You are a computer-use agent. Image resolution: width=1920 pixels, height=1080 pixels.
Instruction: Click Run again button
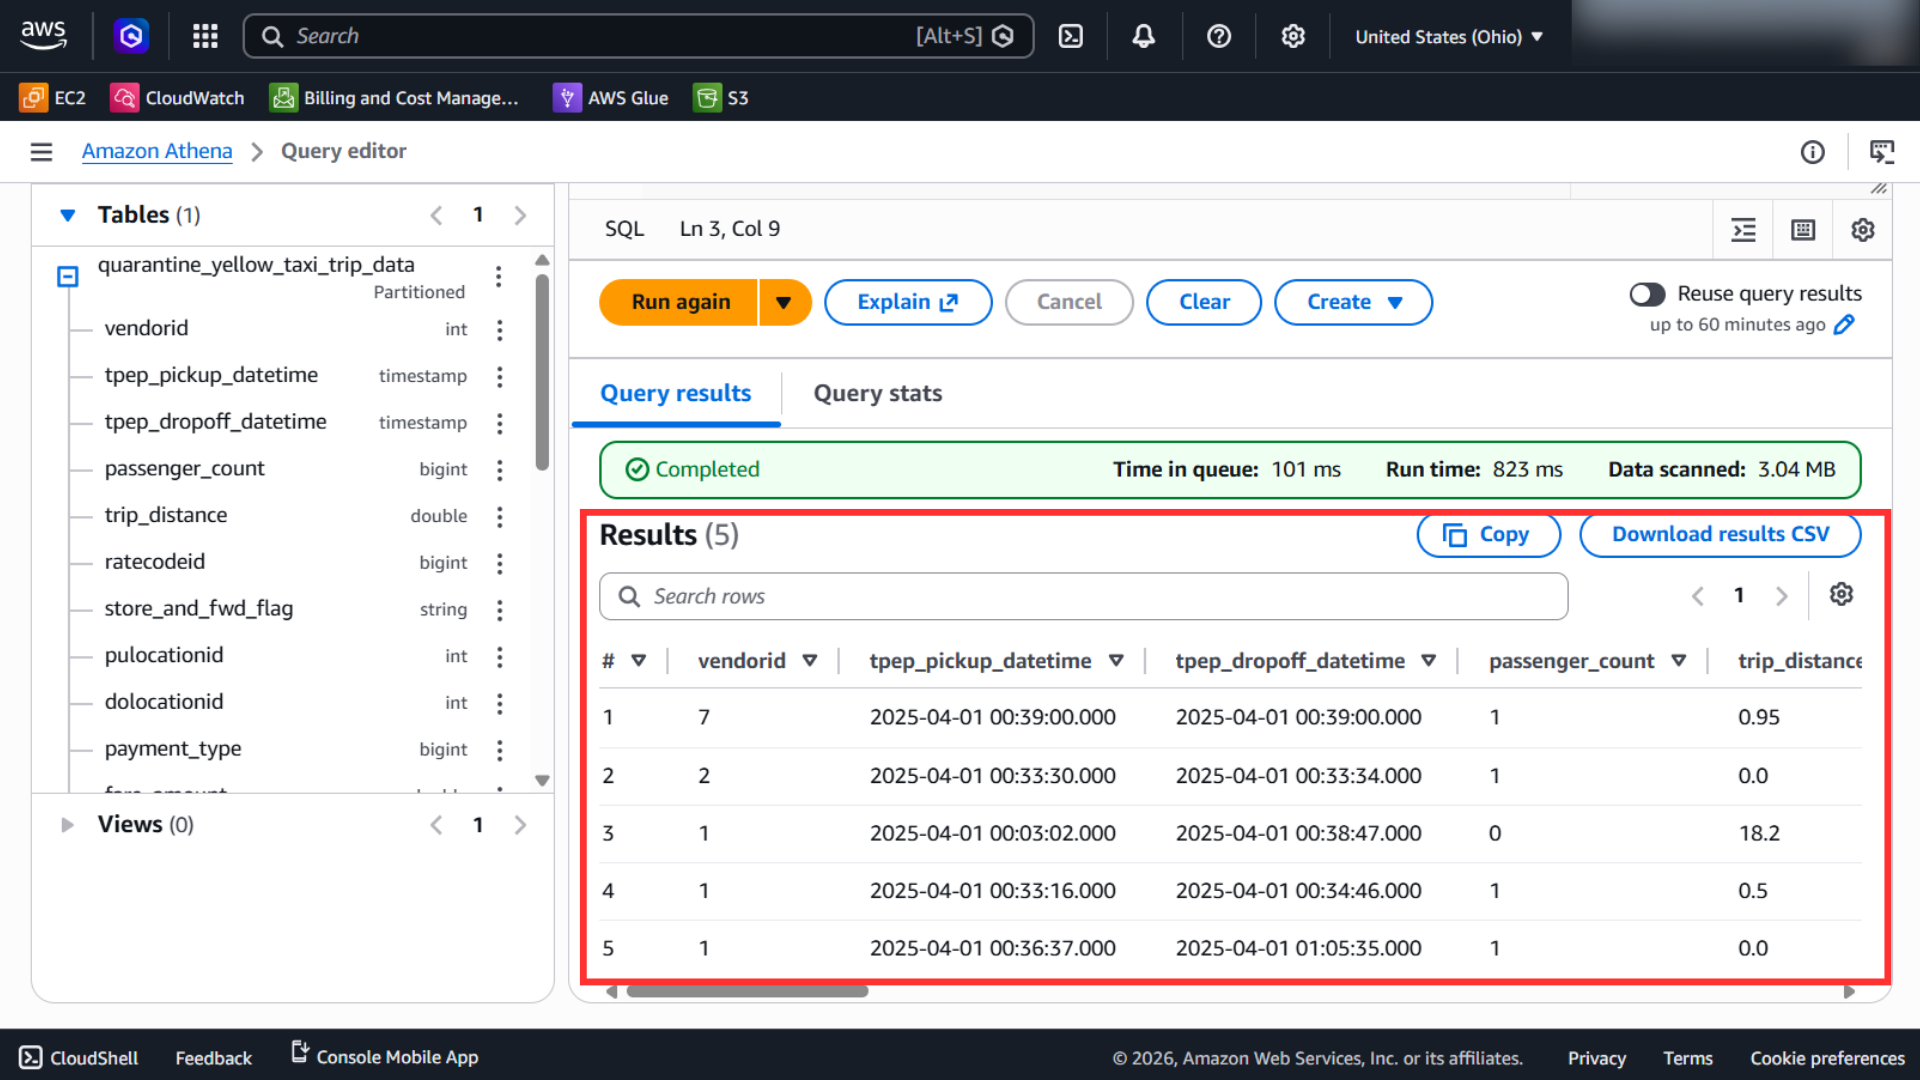click(x=680, y=302)
